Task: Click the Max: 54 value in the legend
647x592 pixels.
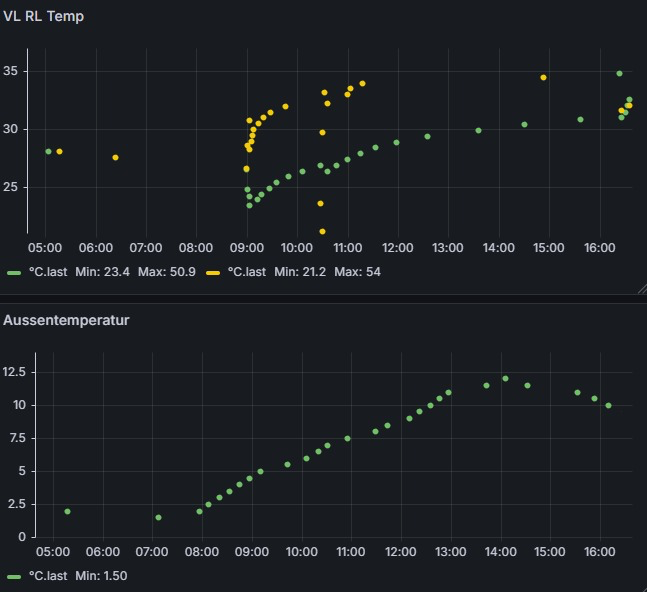Action: pos(357,272)
